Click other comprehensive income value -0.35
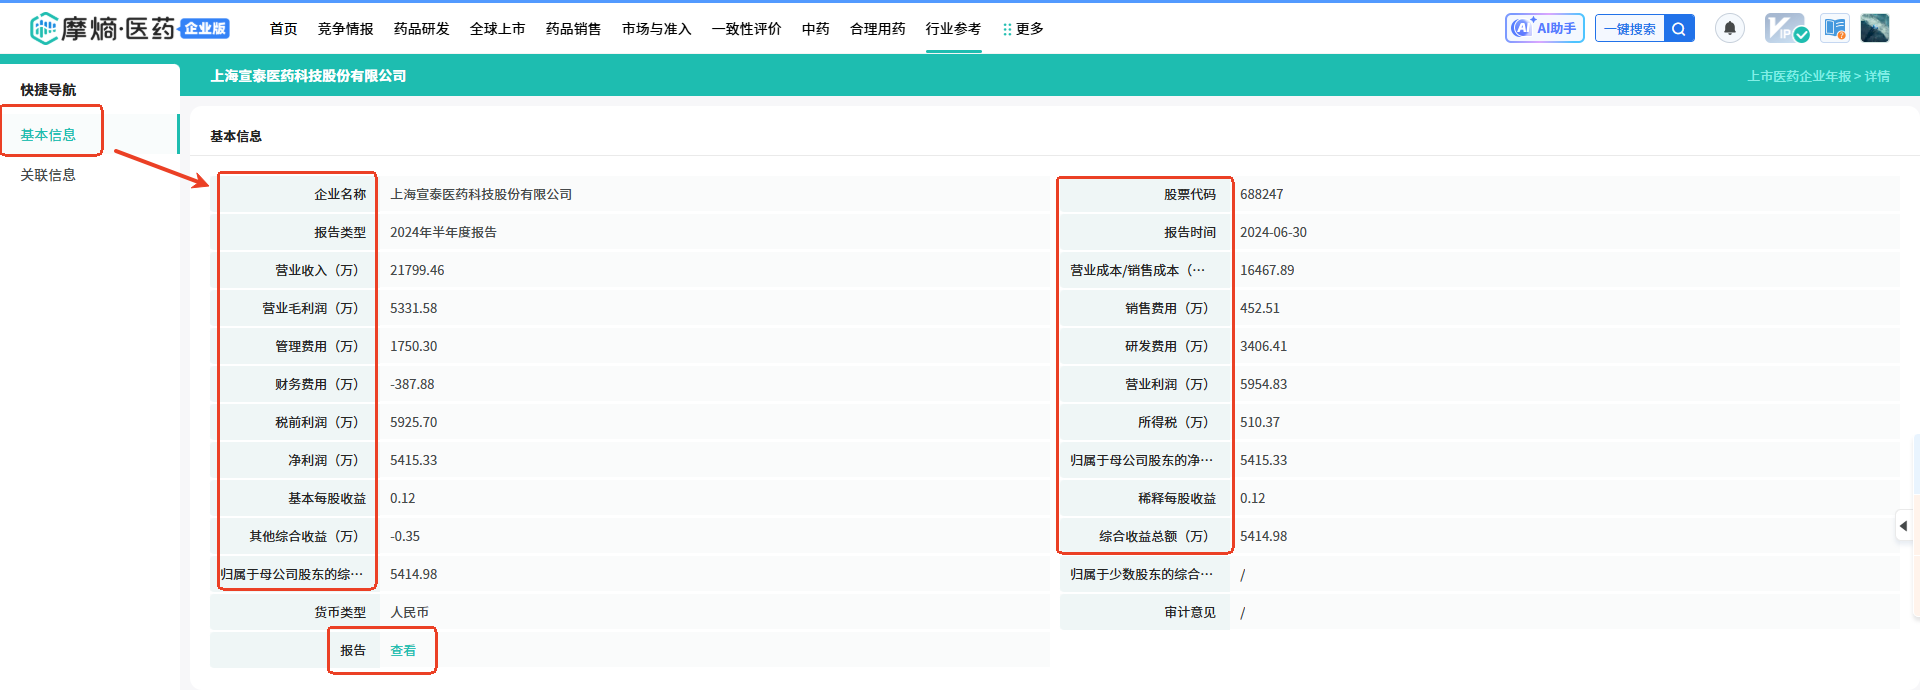The height and width of the screenshot is (690, 1920). tap(405, 536)
